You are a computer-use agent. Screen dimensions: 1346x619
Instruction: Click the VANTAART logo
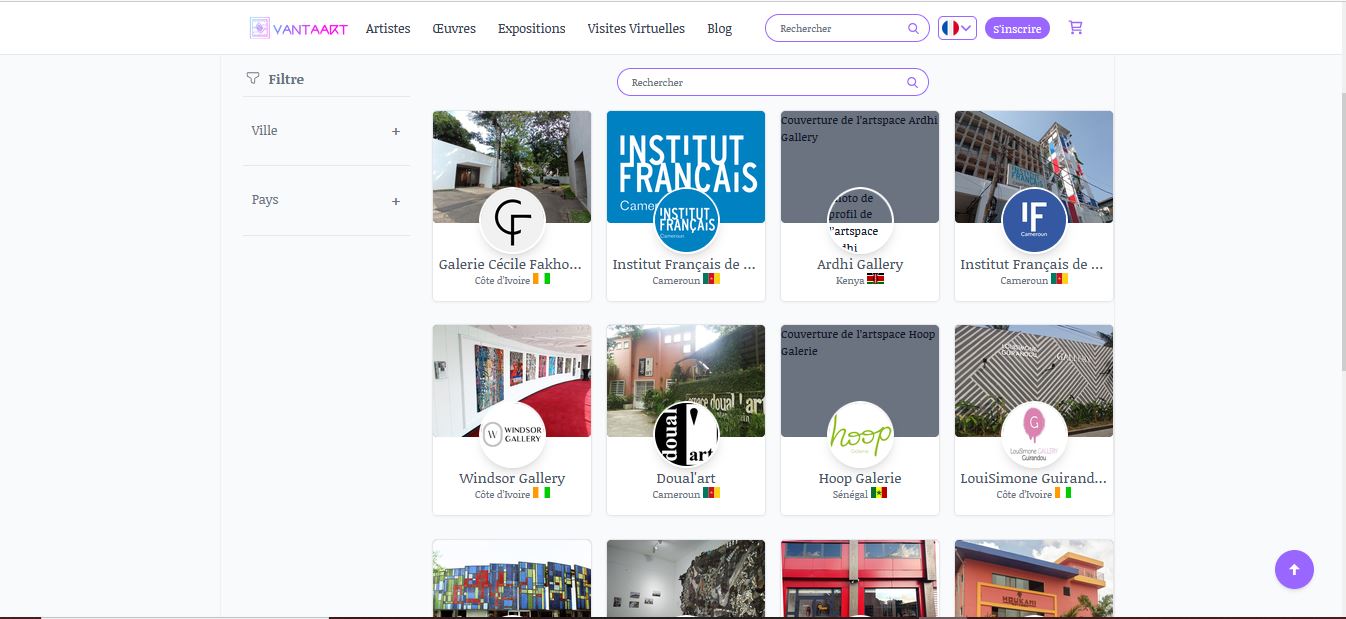[x=299, y=28]
